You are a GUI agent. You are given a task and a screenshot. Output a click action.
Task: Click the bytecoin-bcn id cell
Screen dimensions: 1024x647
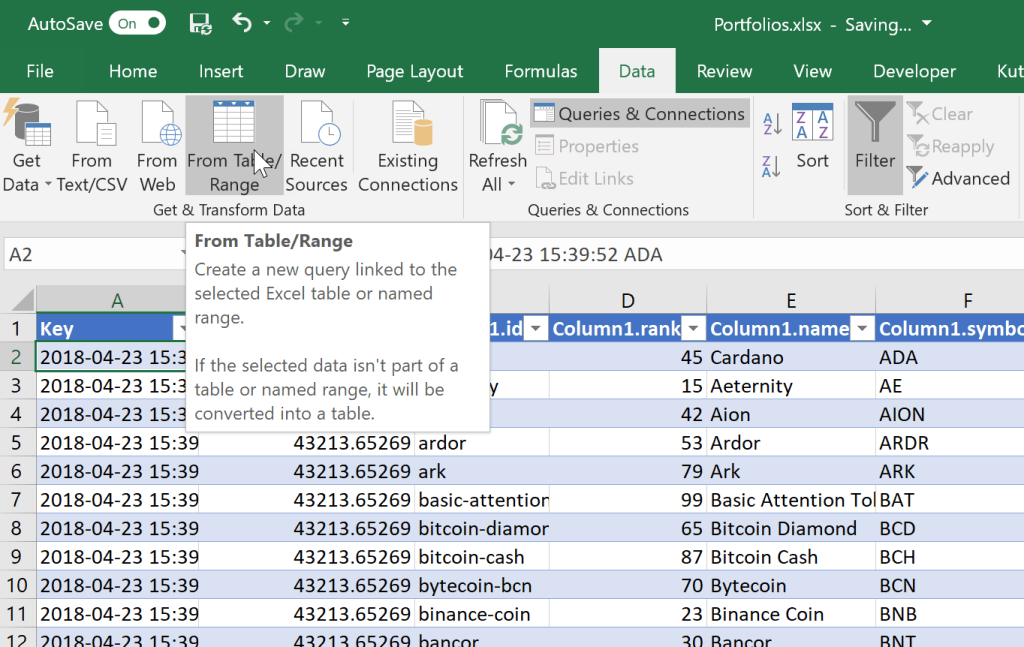point(481,586)
